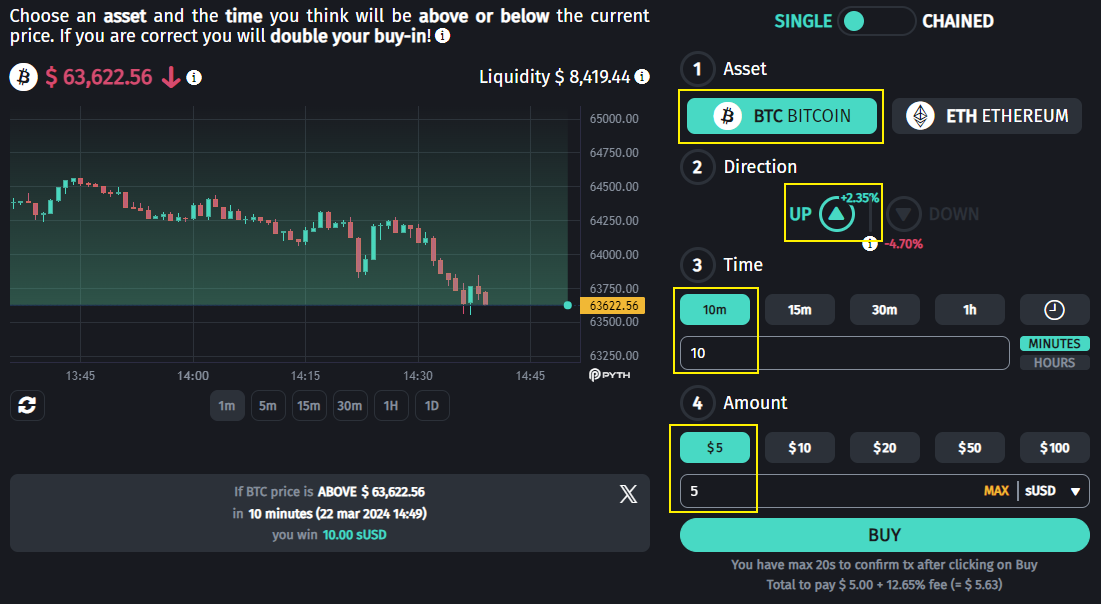Click info icon beside BTC price
The height and width of the screenshot is (604, 1101).
tap(194, 77)
